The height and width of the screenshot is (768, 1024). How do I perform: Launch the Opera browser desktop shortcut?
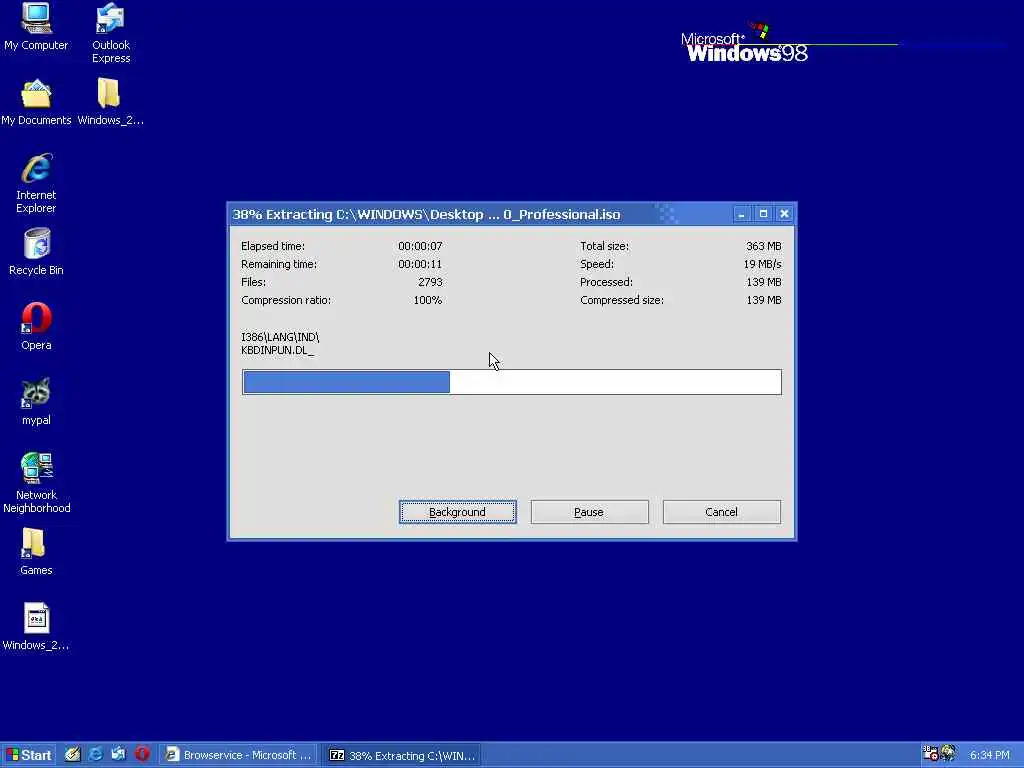pos(36,326)
